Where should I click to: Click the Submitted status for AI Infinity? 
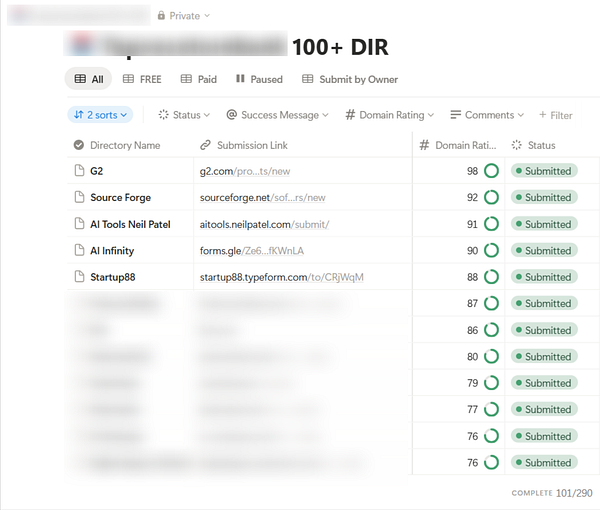[544, 250]
